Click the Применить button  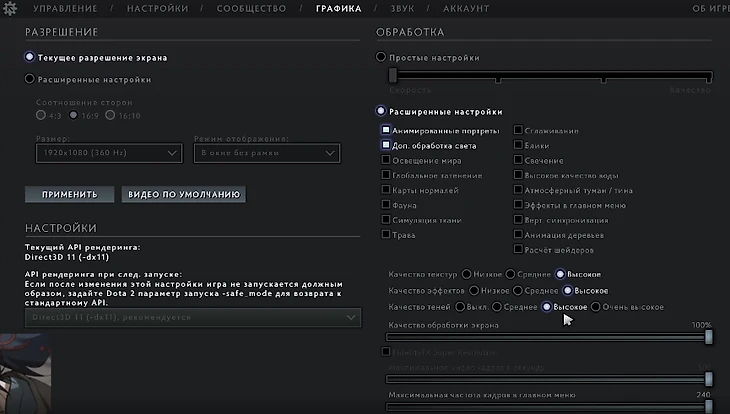pos(70,194)
